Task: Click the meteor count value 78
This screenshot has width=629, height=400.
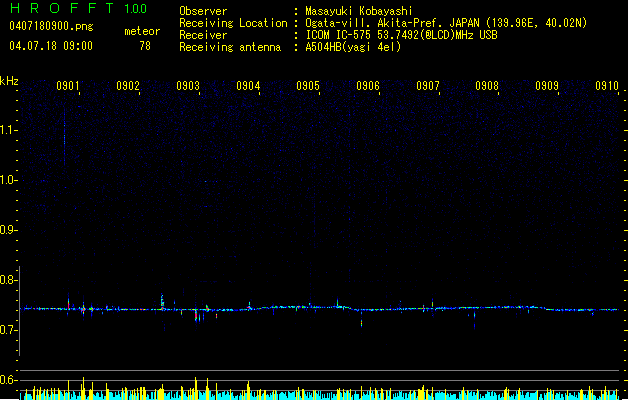Action: click(145, 46)
